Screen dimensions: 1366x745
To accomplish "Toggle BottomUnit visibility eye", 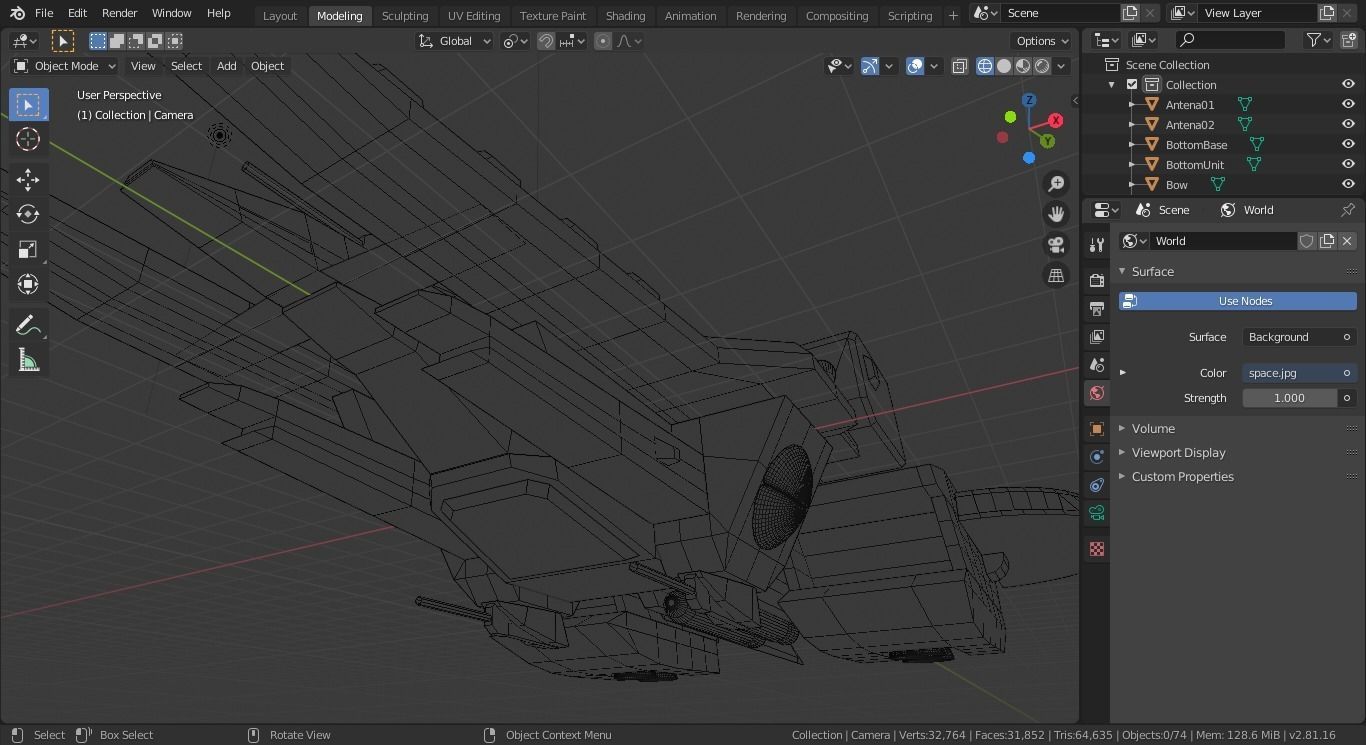I will point(1348,164).
